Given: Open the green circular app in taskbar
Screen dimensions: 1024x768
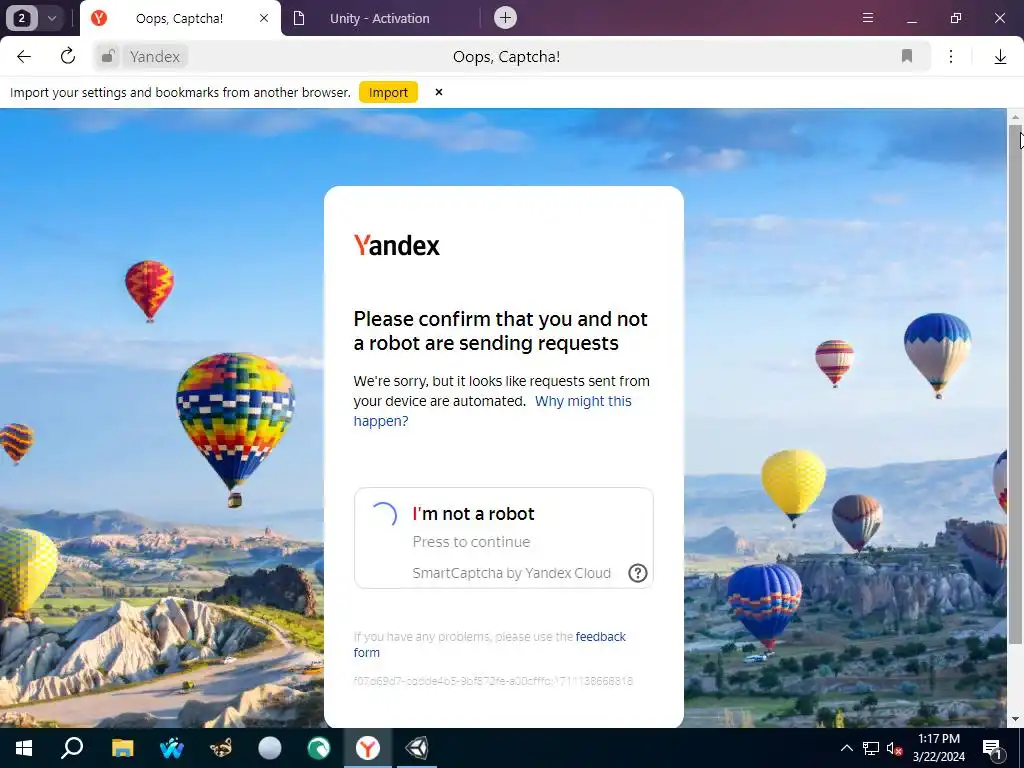Looking at the screenshot, I should pyautogui.click(x=319, y=748).
